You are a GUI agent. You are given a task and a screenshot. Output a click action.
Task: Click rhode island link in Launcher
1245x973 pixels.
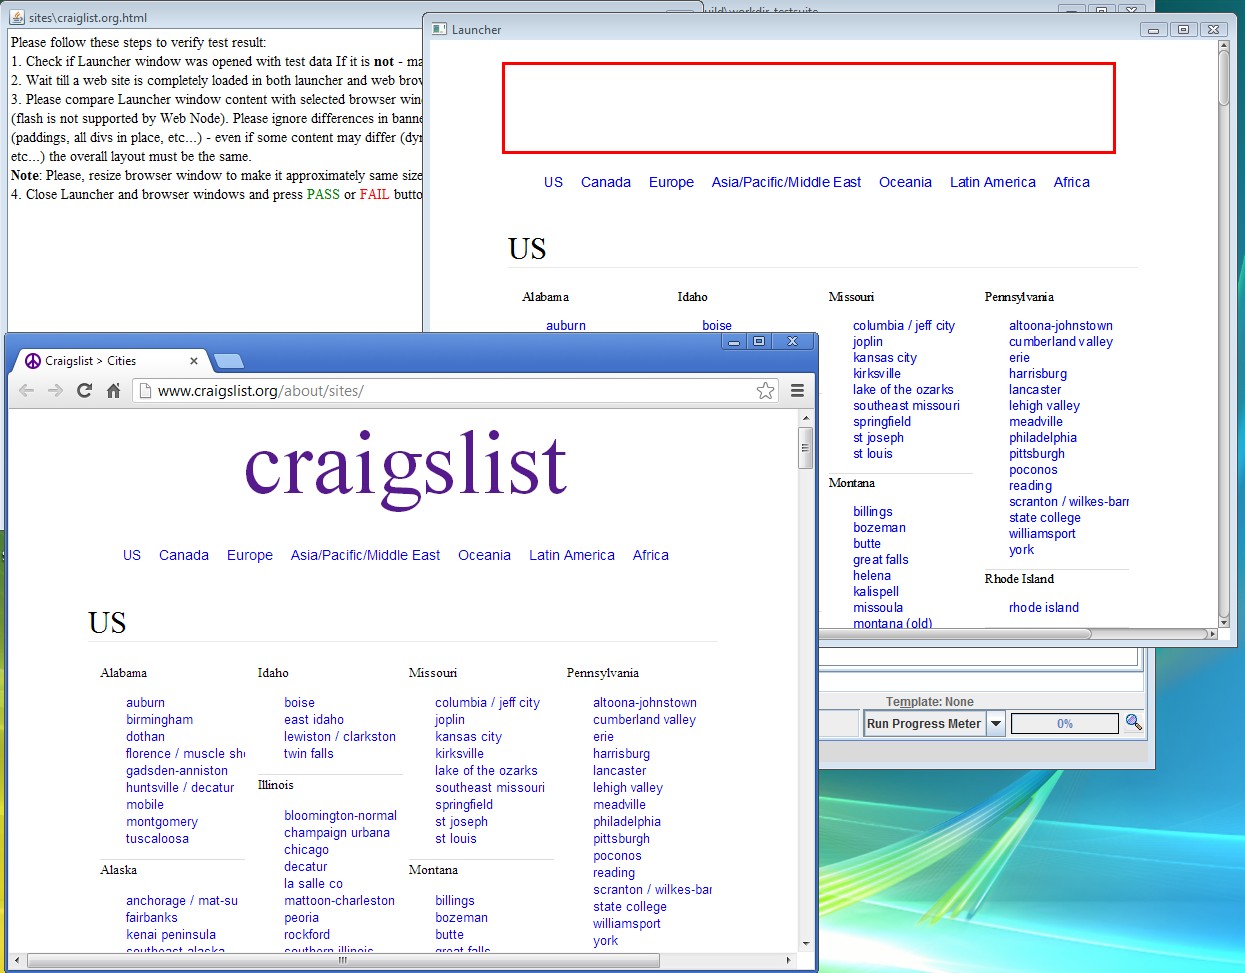coord(1043,607)
